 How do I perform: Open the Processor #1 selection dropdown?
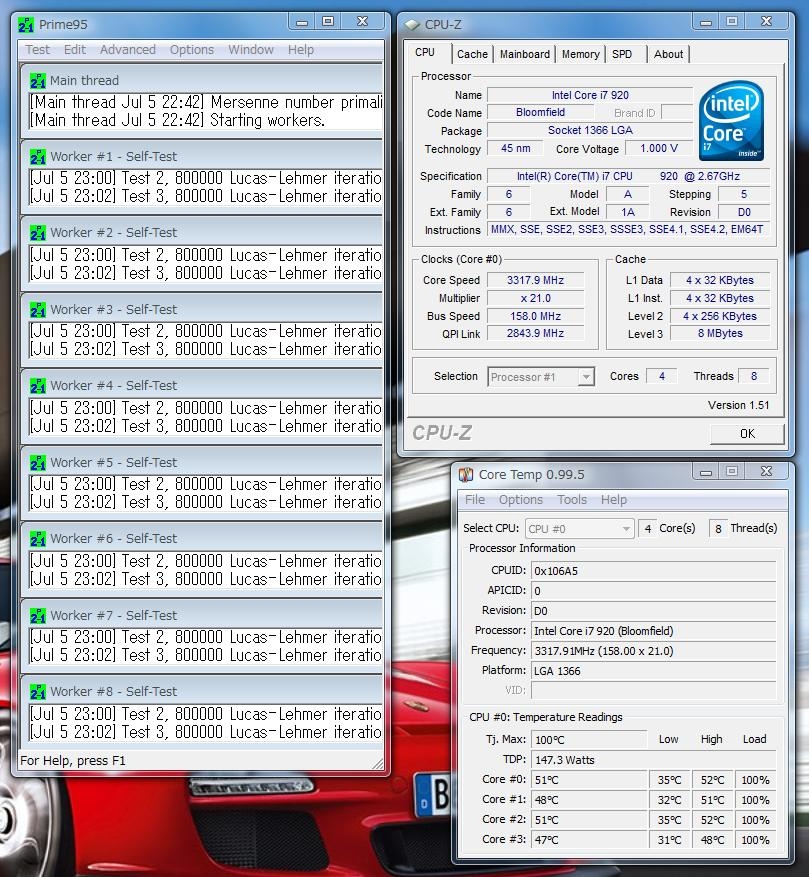click(x=541, y=377)
